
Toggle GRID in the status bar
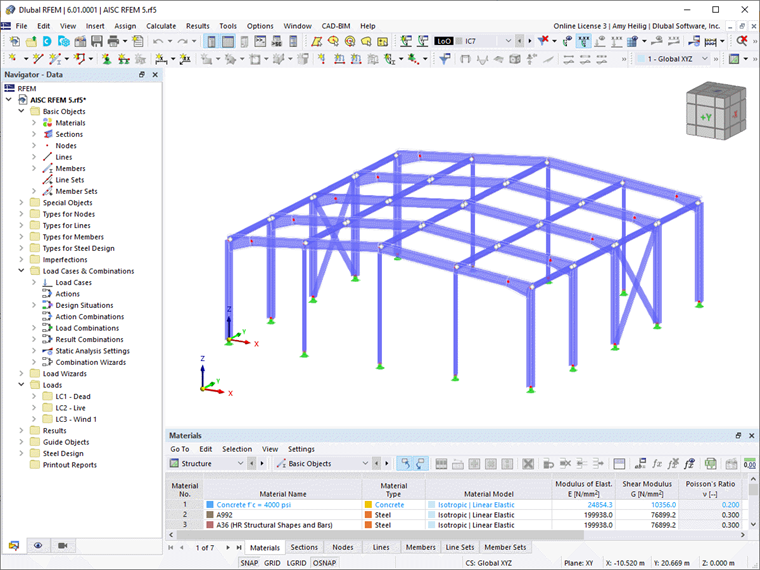272,563
